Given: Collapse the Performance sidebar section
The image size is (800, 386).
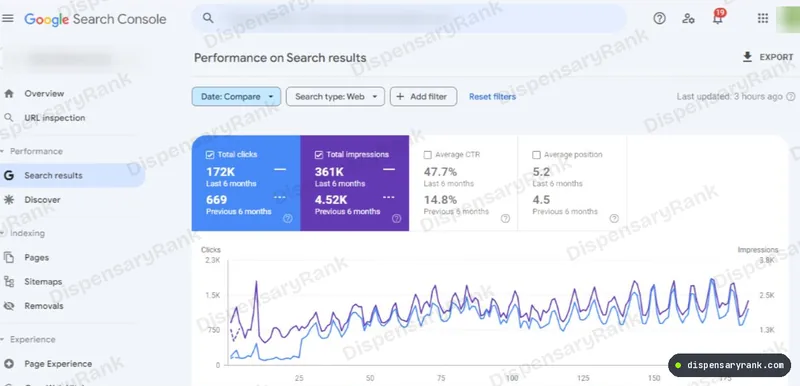Looking at the screenshot, I should (32, 151).
